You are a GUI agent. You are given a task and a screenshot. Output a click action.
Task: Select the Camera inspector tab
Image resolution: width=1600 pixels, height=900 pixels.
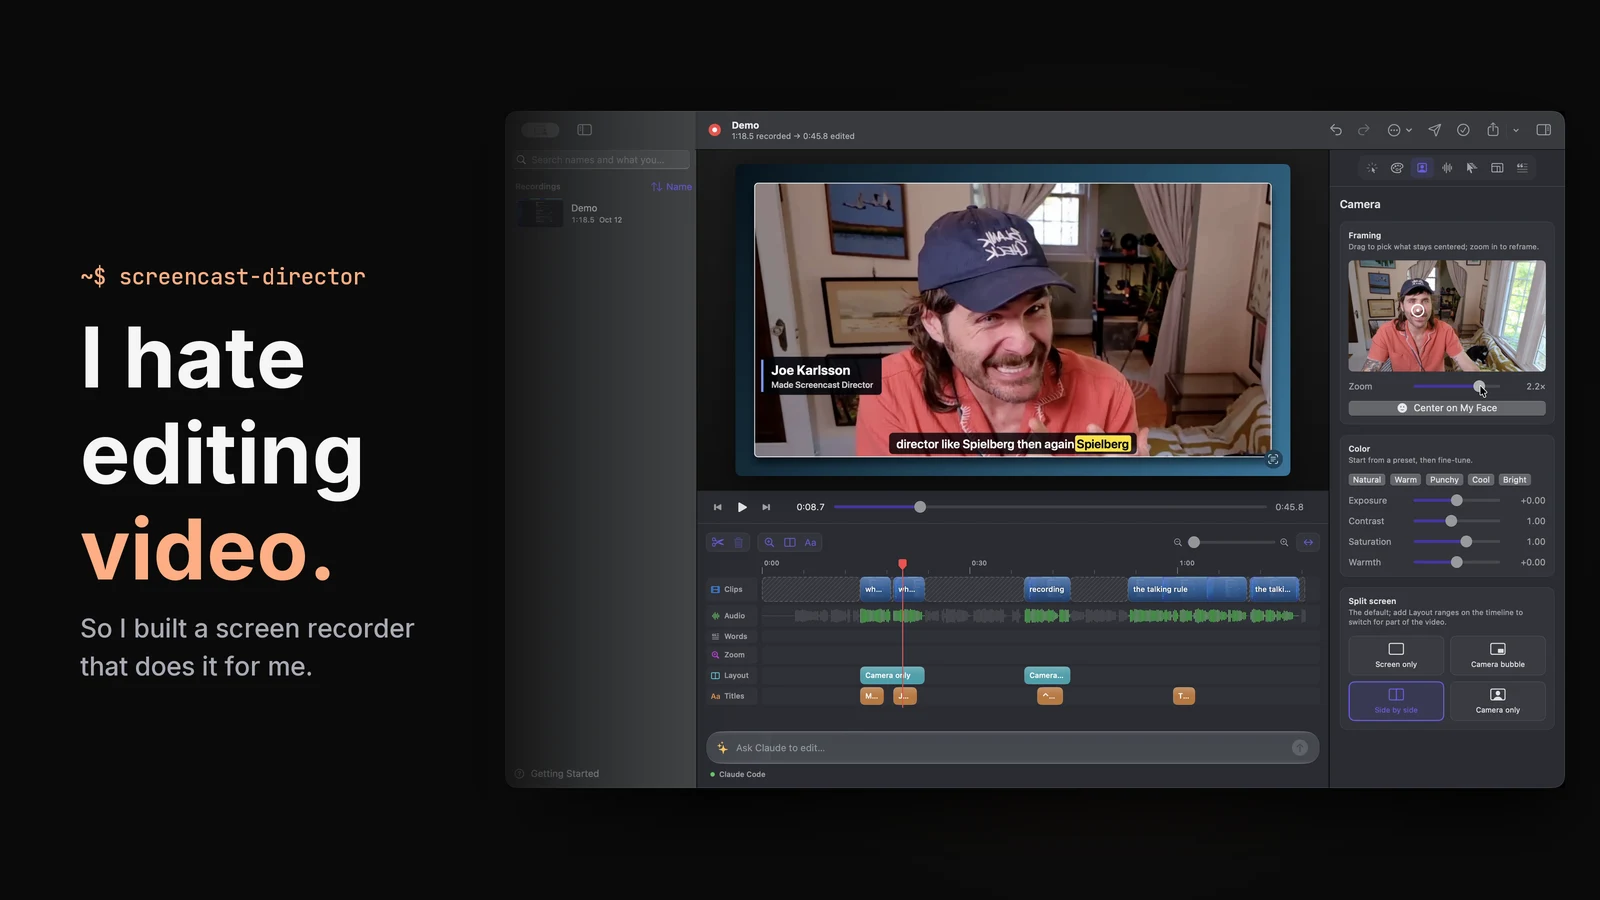point(1422,168)
